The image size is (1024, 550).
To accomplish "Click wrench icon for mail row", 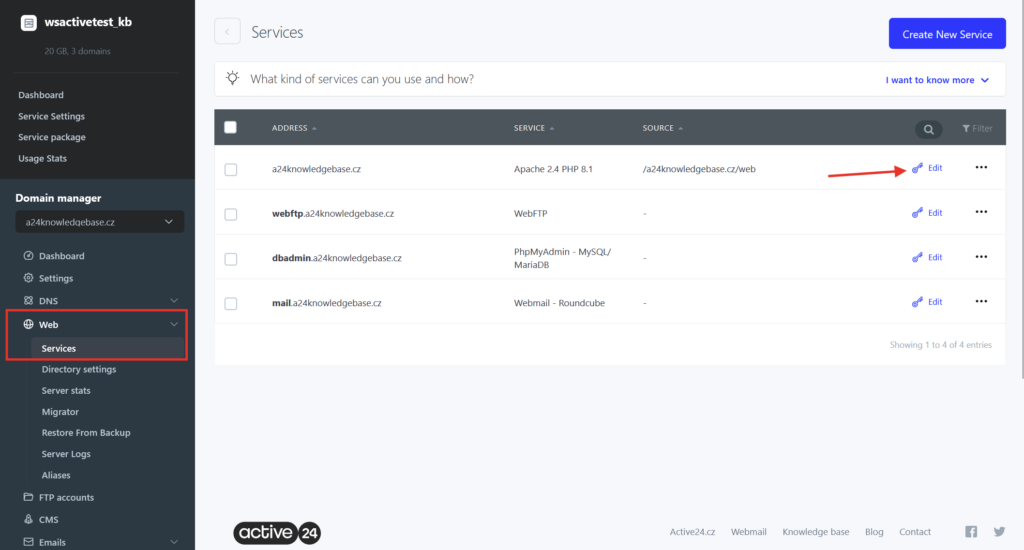I will coord(918,302).
